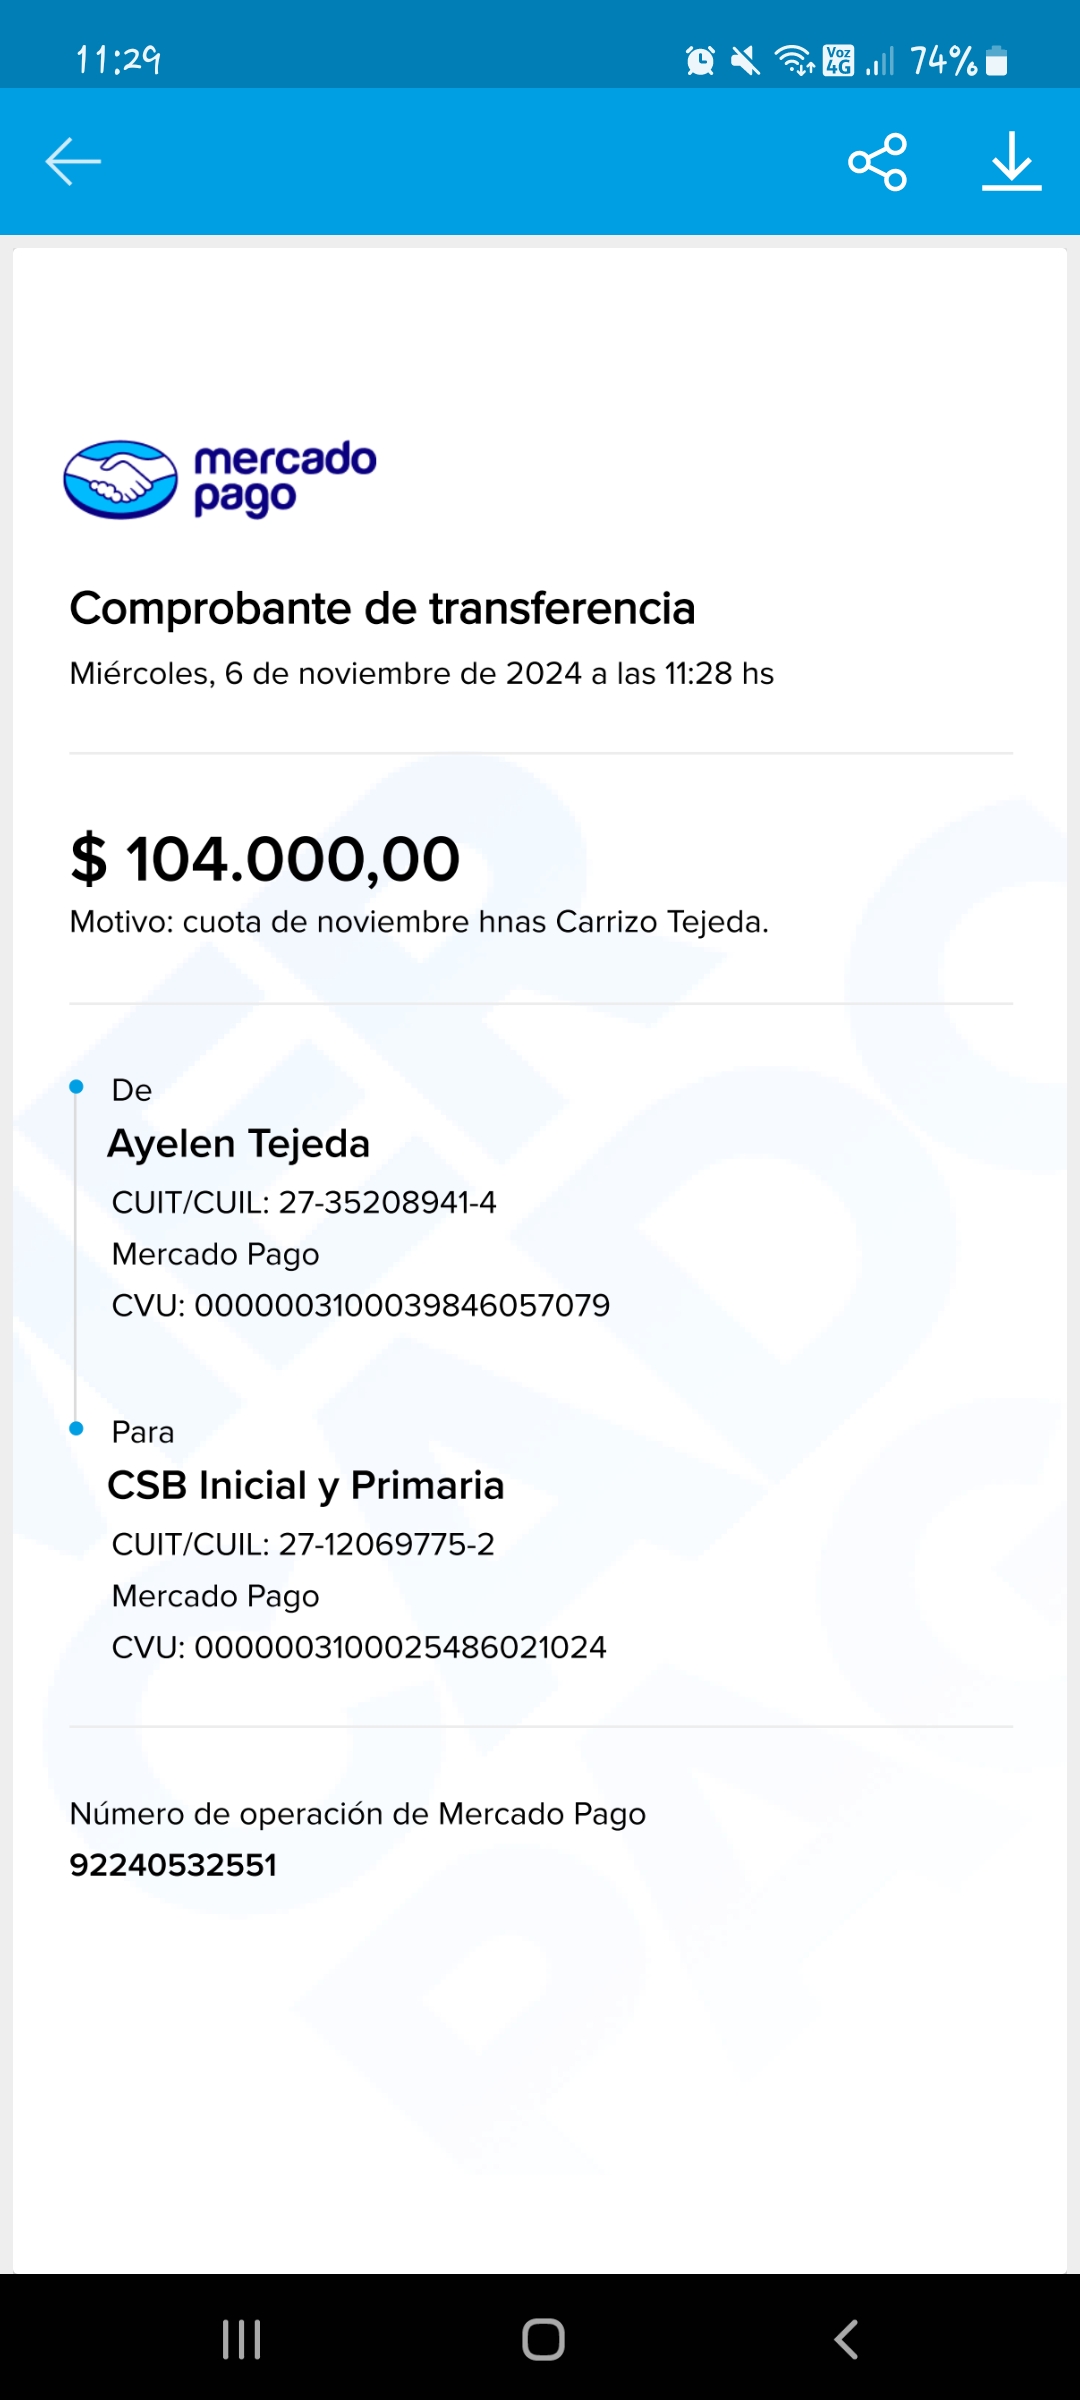Tap sender name Ayelen Tejeda
This screenshot has height=2400, width=1080.
pyautogui.click(x=239, y=1144)
